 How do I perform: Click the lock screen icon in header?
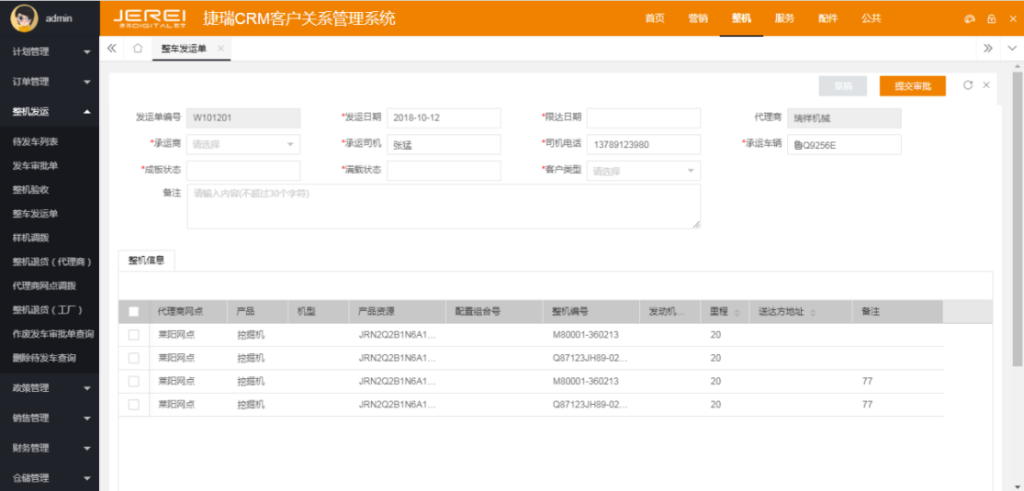990,19
